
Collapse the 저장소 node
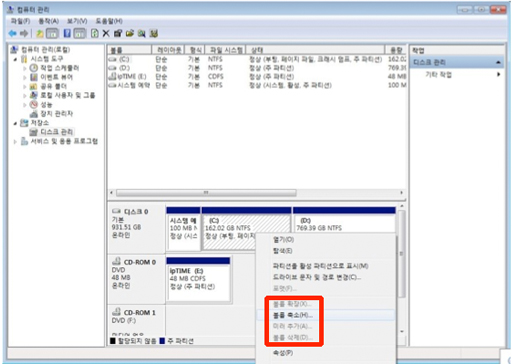point(15,123)
